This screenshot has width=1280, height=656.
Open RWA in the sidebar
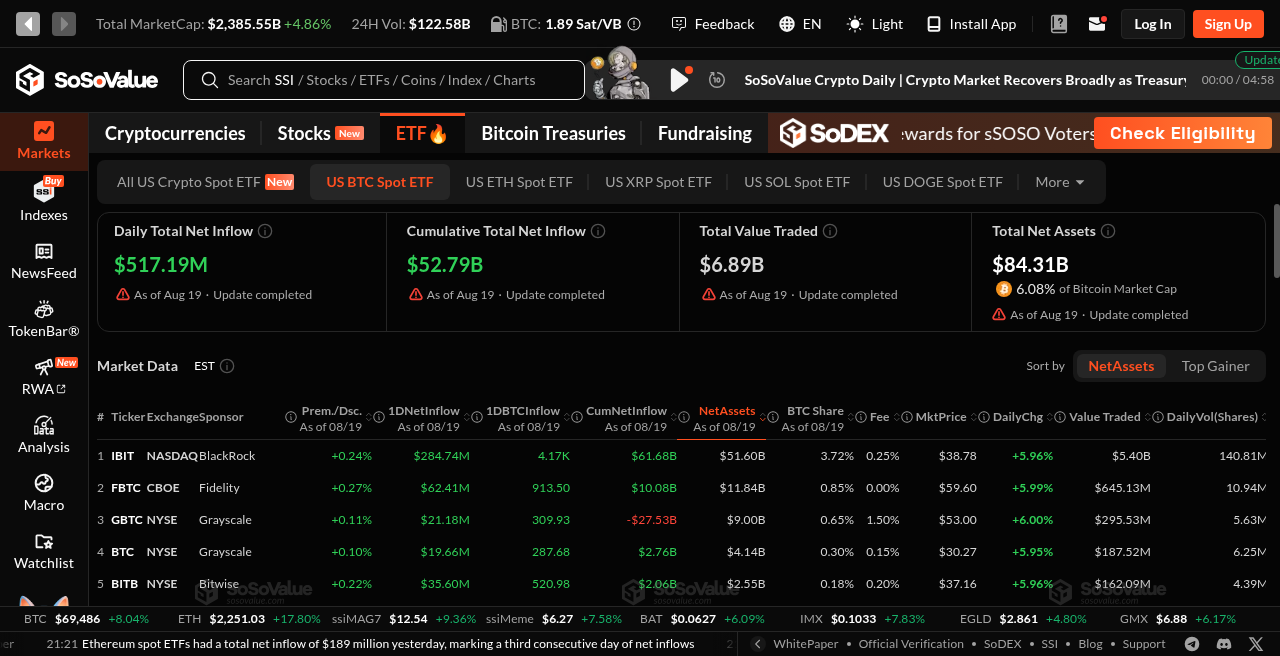44,377
